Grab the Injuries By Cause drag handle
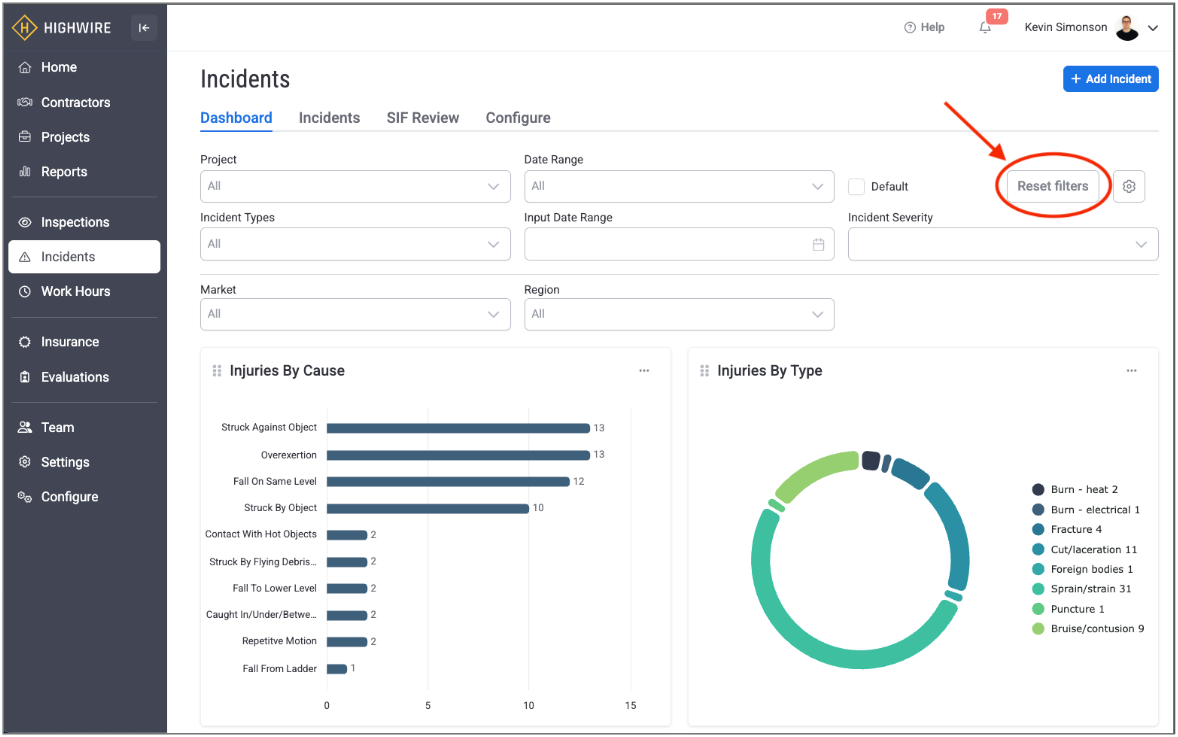1178x737 pixels. [x=217, y=371]
